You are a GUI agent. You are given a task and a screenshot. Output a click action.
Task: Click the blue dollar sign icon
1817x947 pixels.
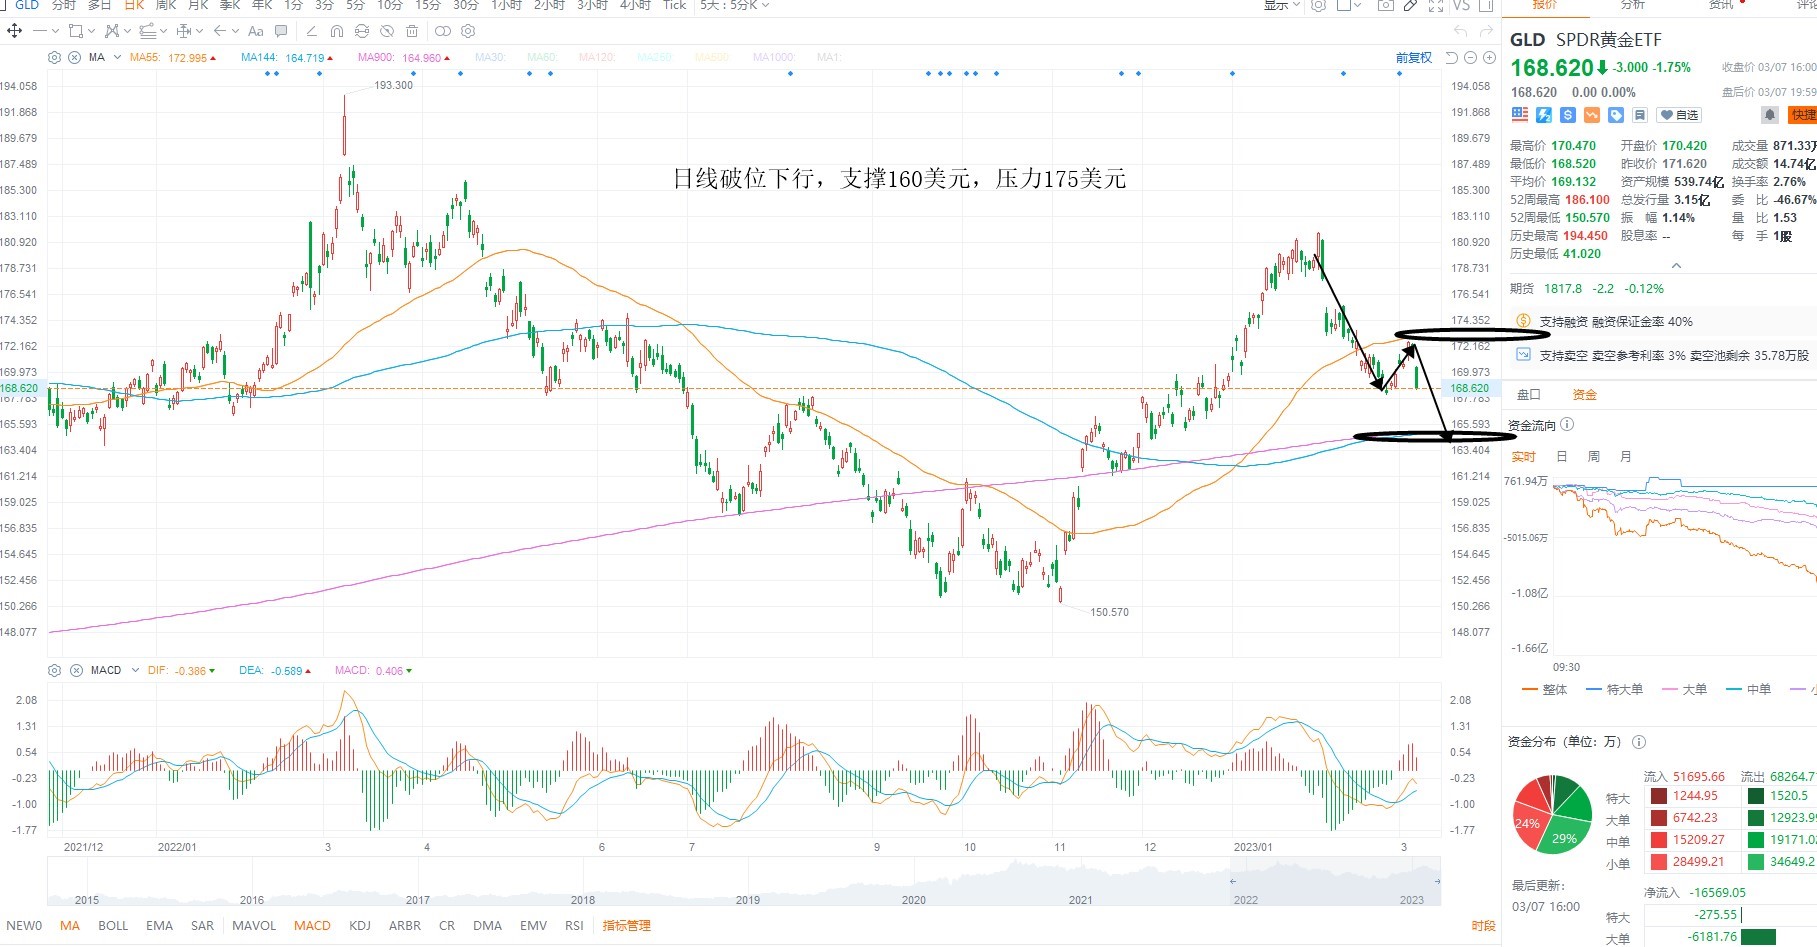(1568, 115)
